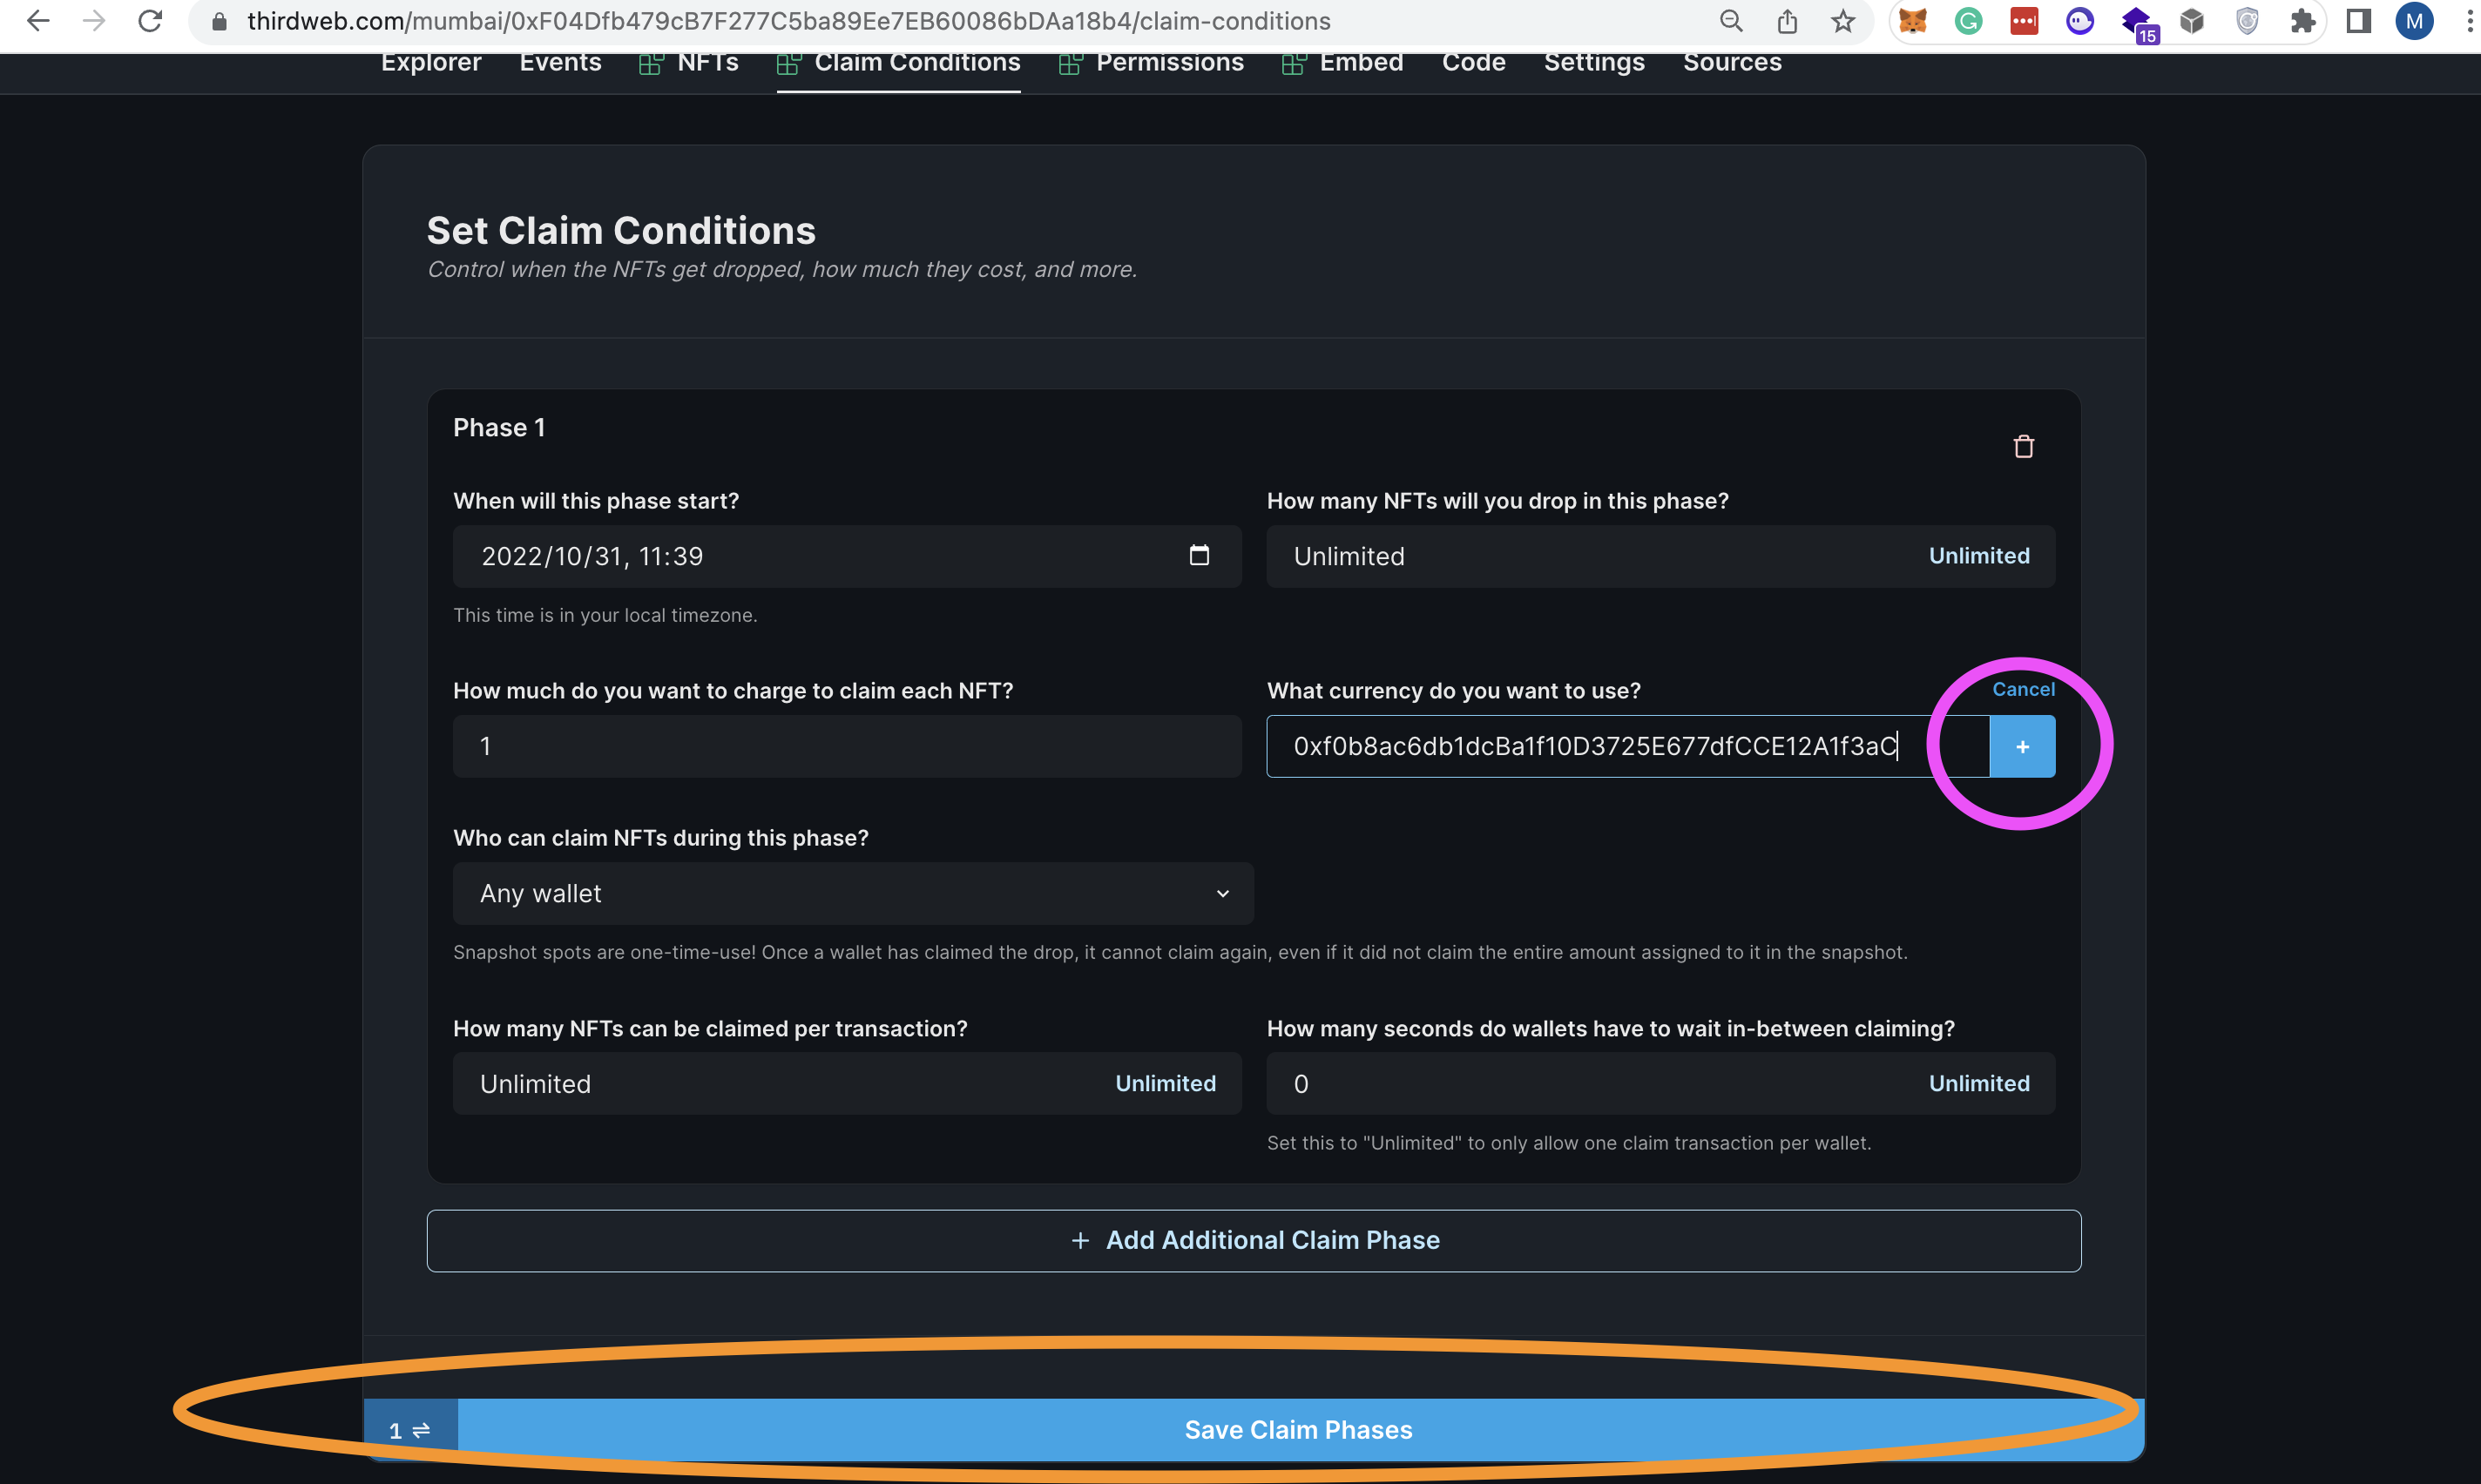Cancel custom currency entry
This screenshot has height=1484, width=2481.
pos(2022,689)
